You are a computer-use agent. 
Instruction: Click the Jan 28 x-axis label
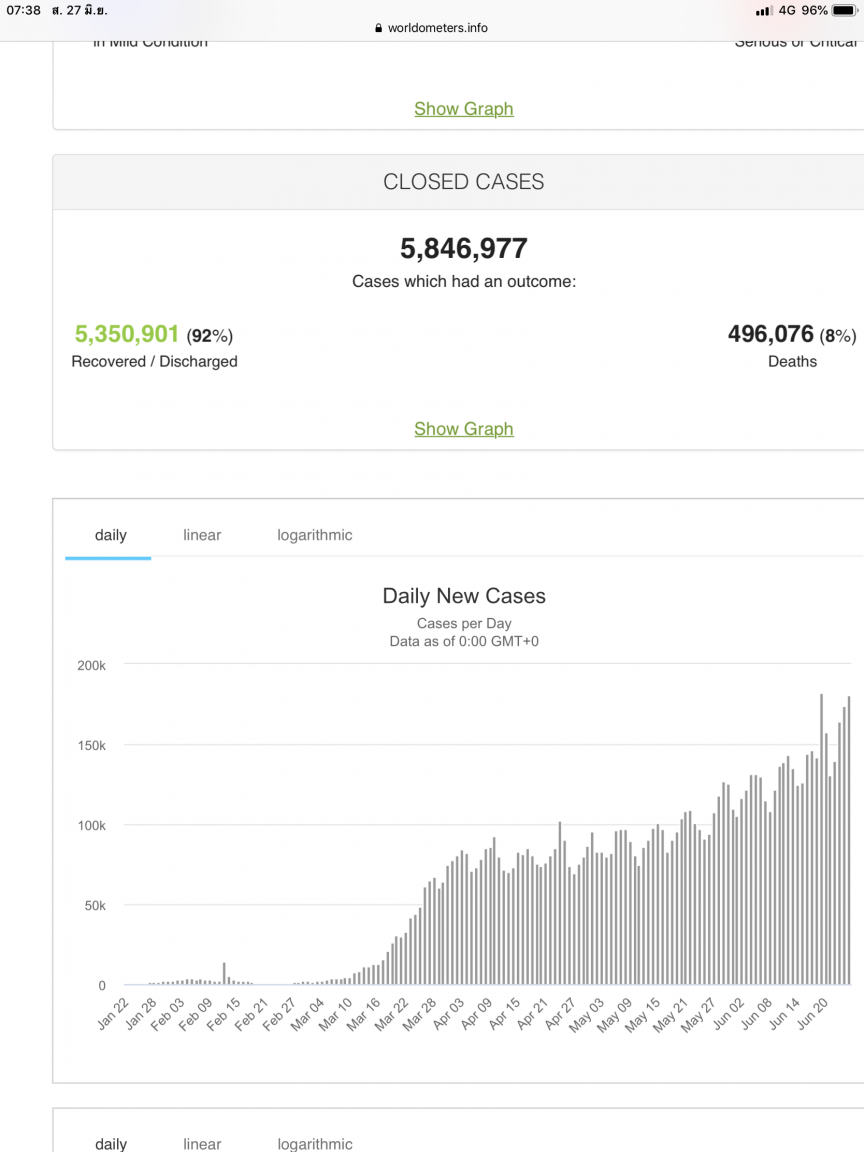click(141, 1013)
